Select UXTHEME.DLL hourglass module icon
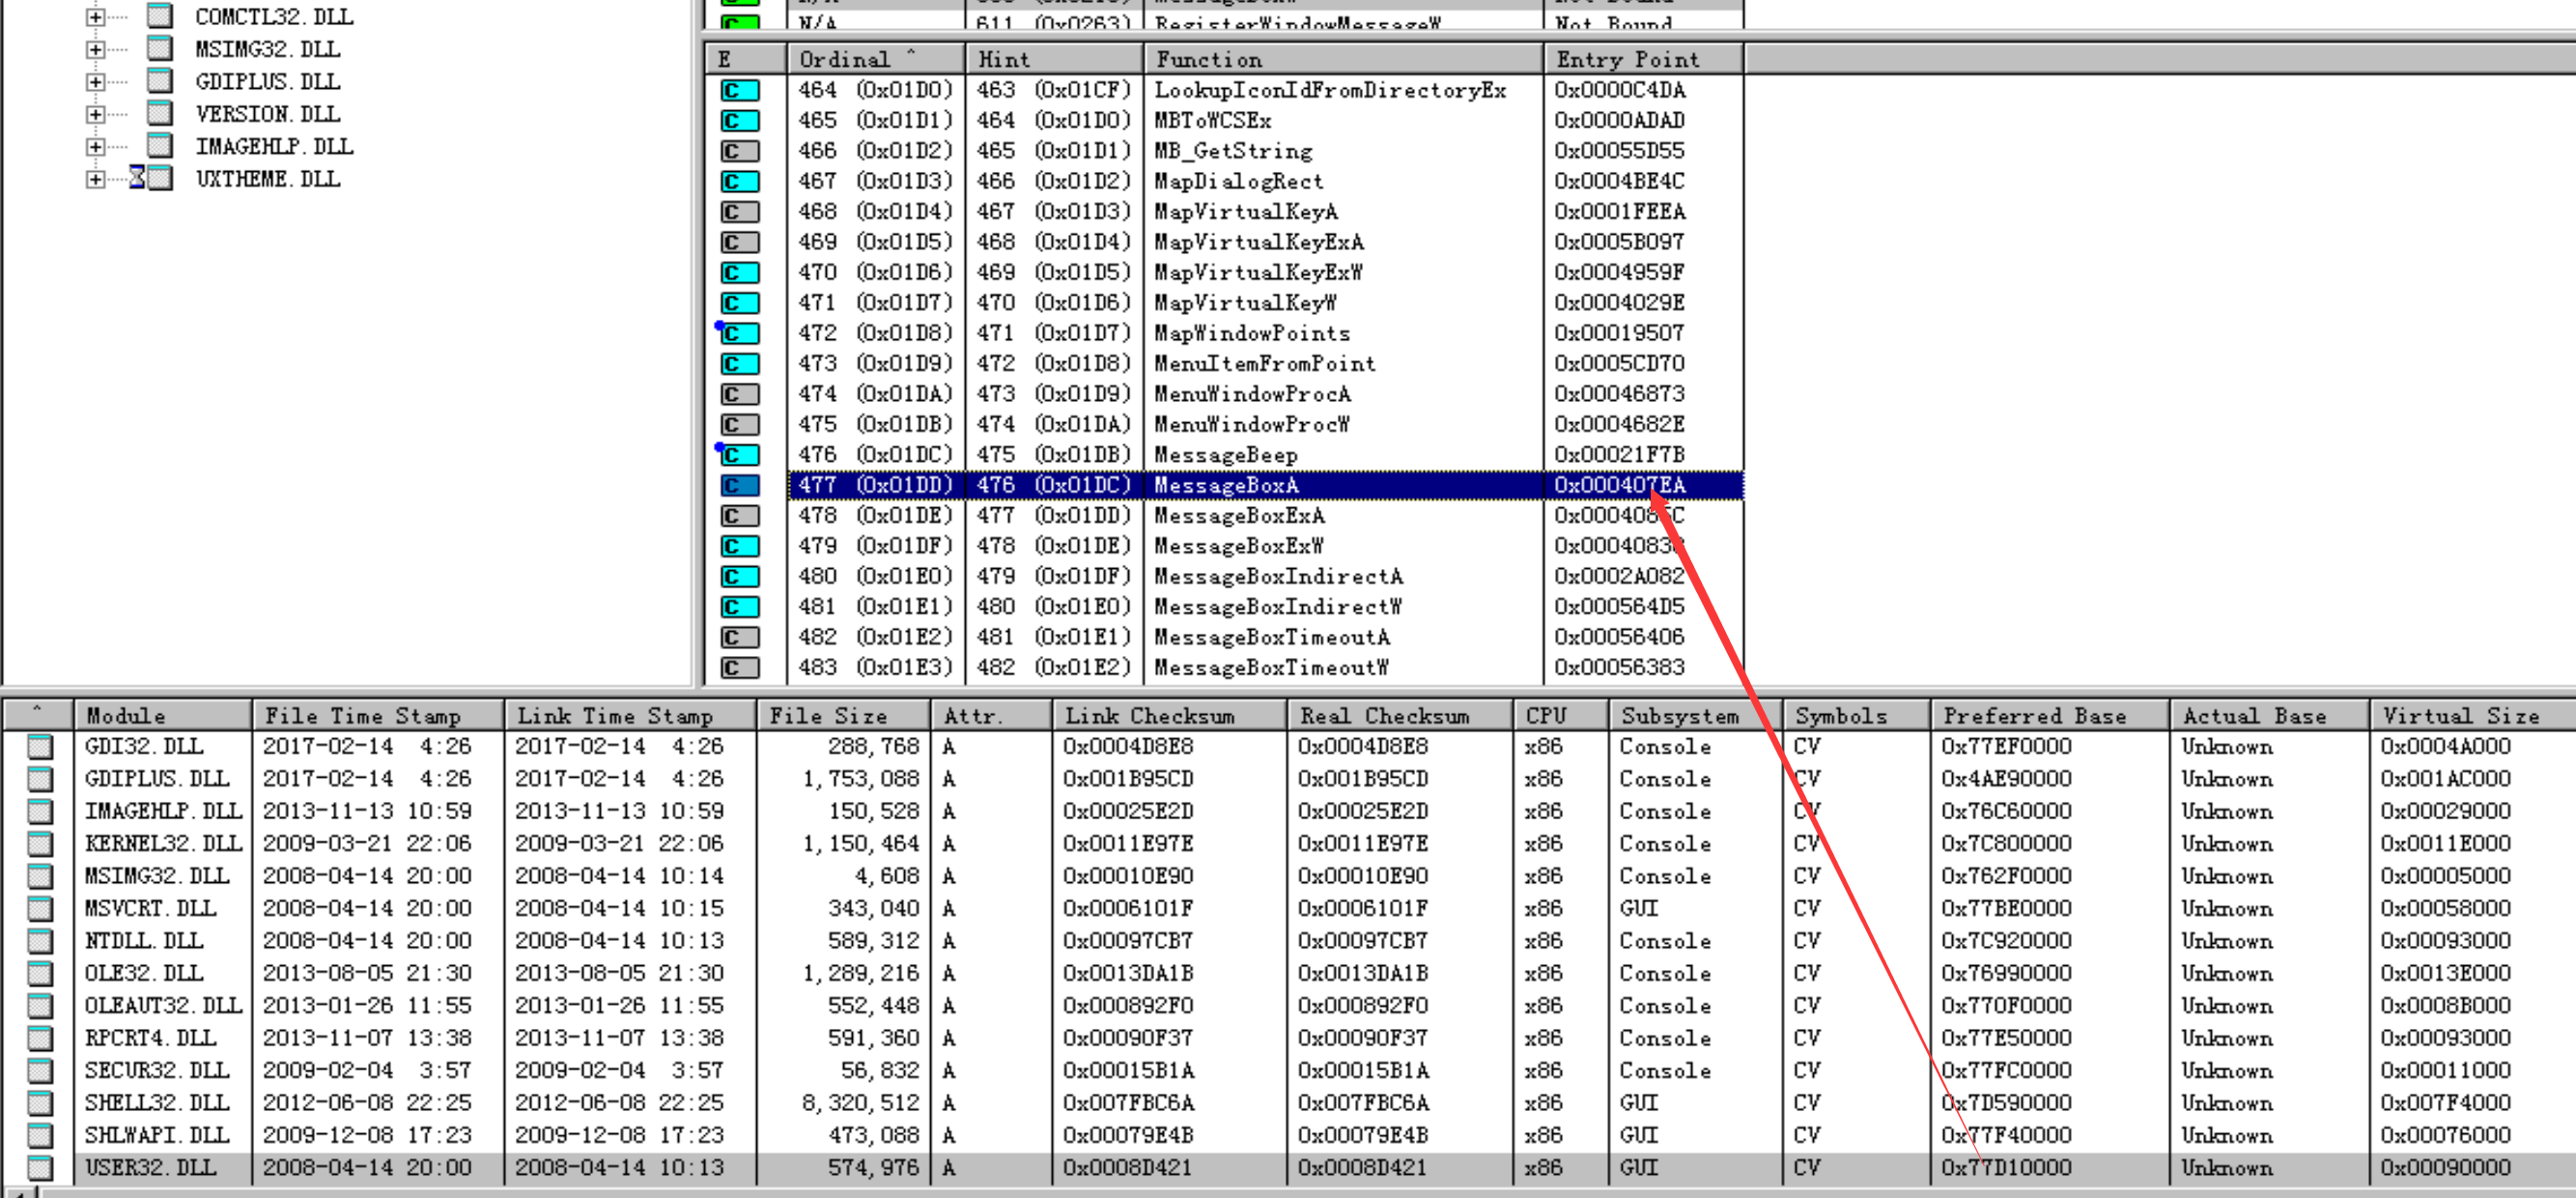The image size is (2576, 1198). (x=151, y=178)
